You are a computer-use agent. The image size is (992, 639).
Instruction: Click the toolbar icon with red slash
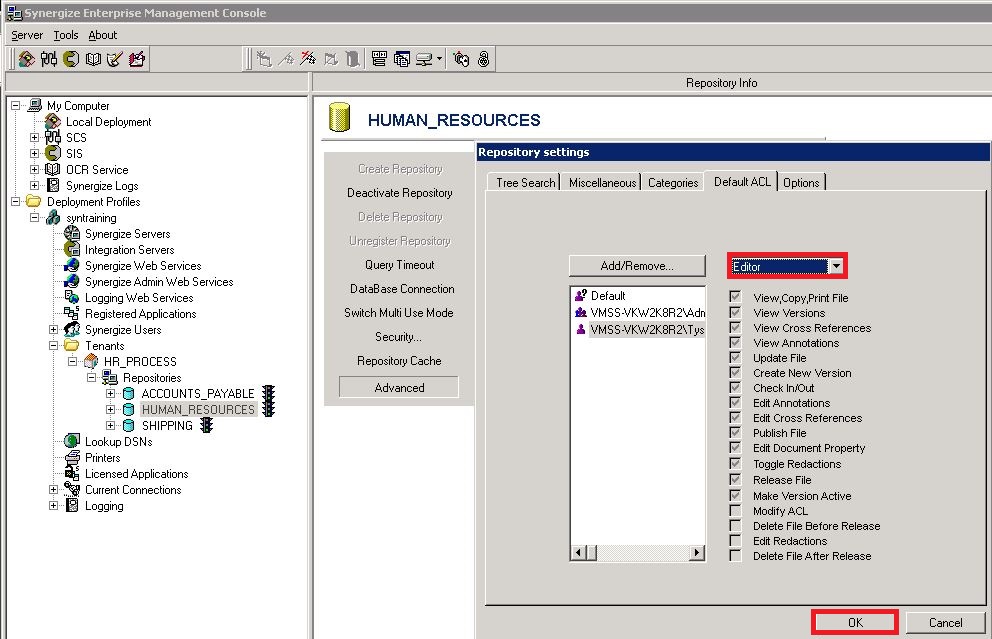tap(308, 59)
